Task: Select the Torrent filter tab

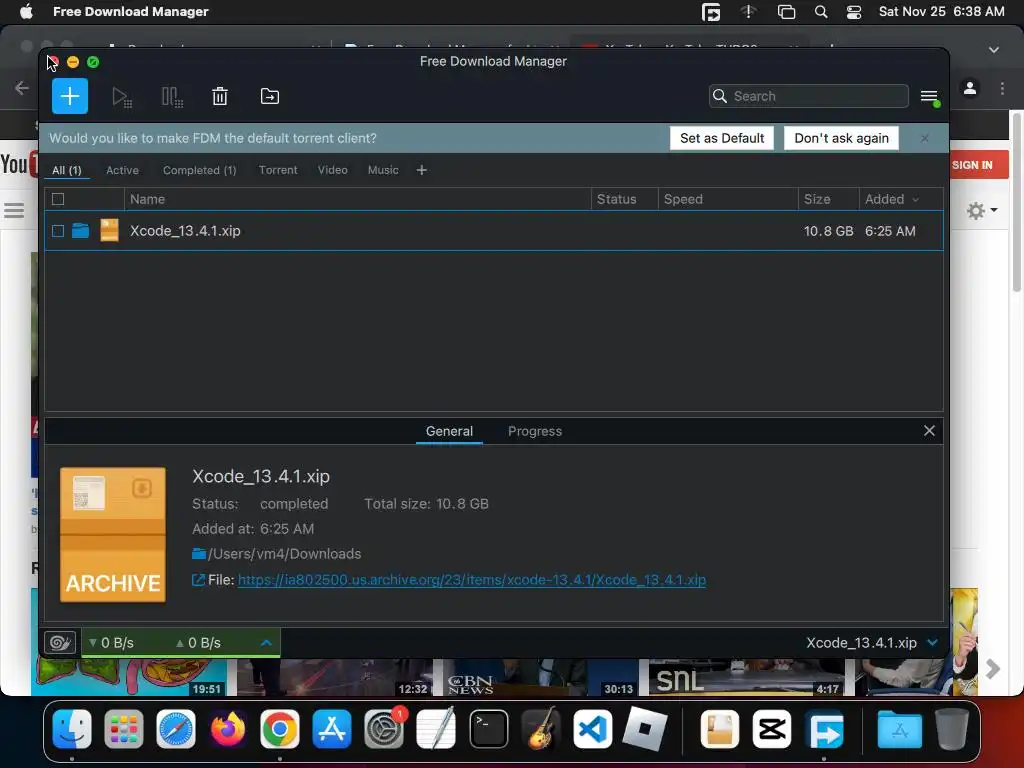Action: tap(278, 170)
